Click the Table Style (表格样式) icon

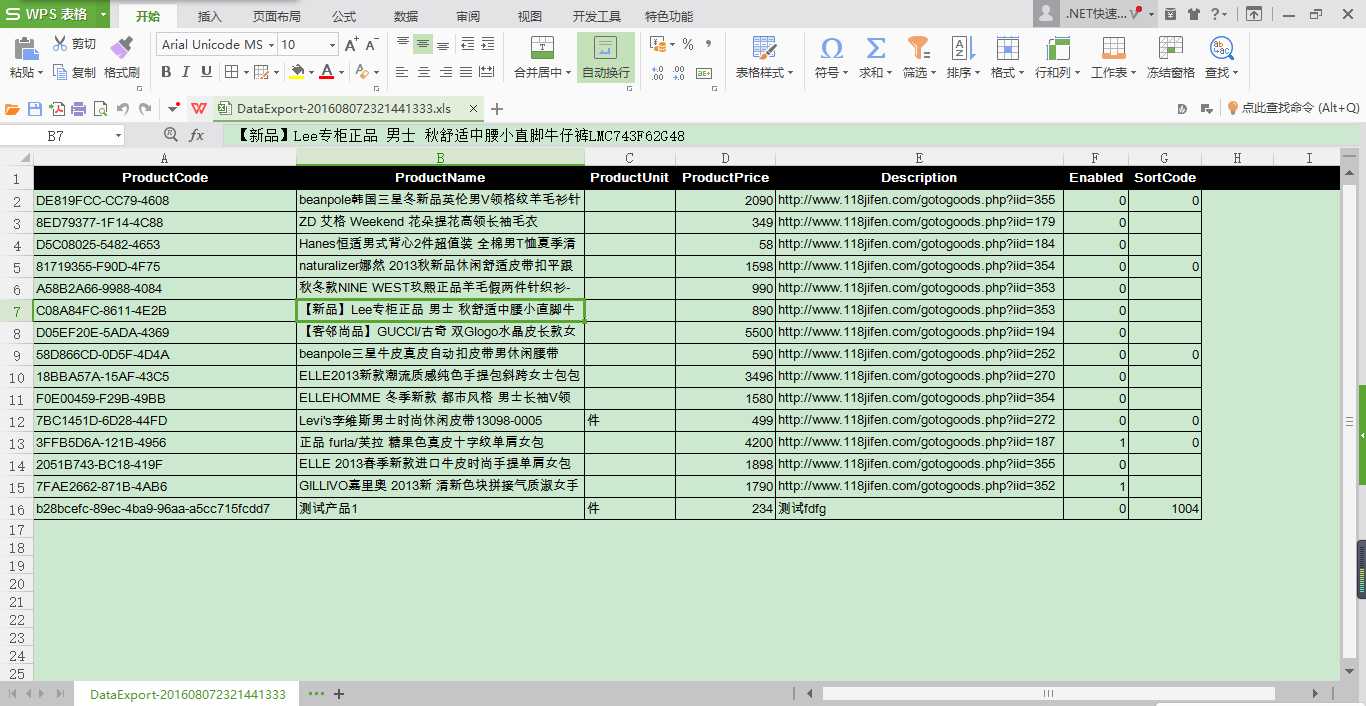(764, 48)
